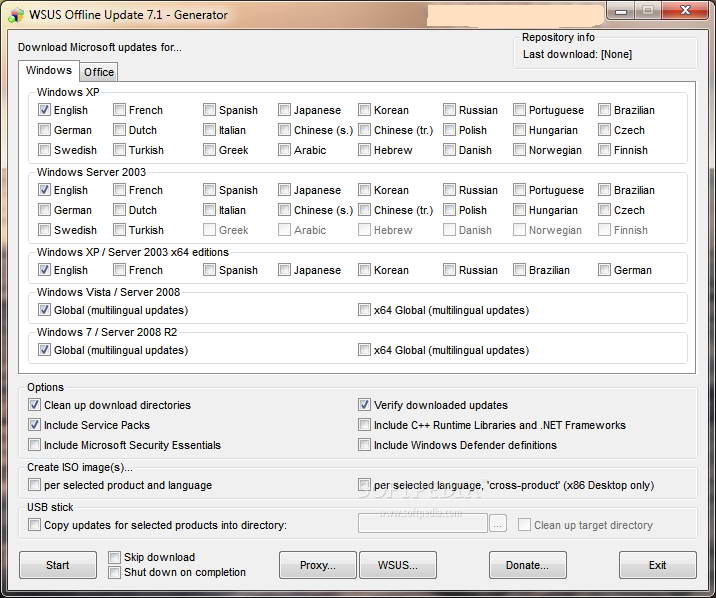Enable Italian under Windows Server 2003
The height and width of the screenshot is (598, 716).
[x=209, y=210]
